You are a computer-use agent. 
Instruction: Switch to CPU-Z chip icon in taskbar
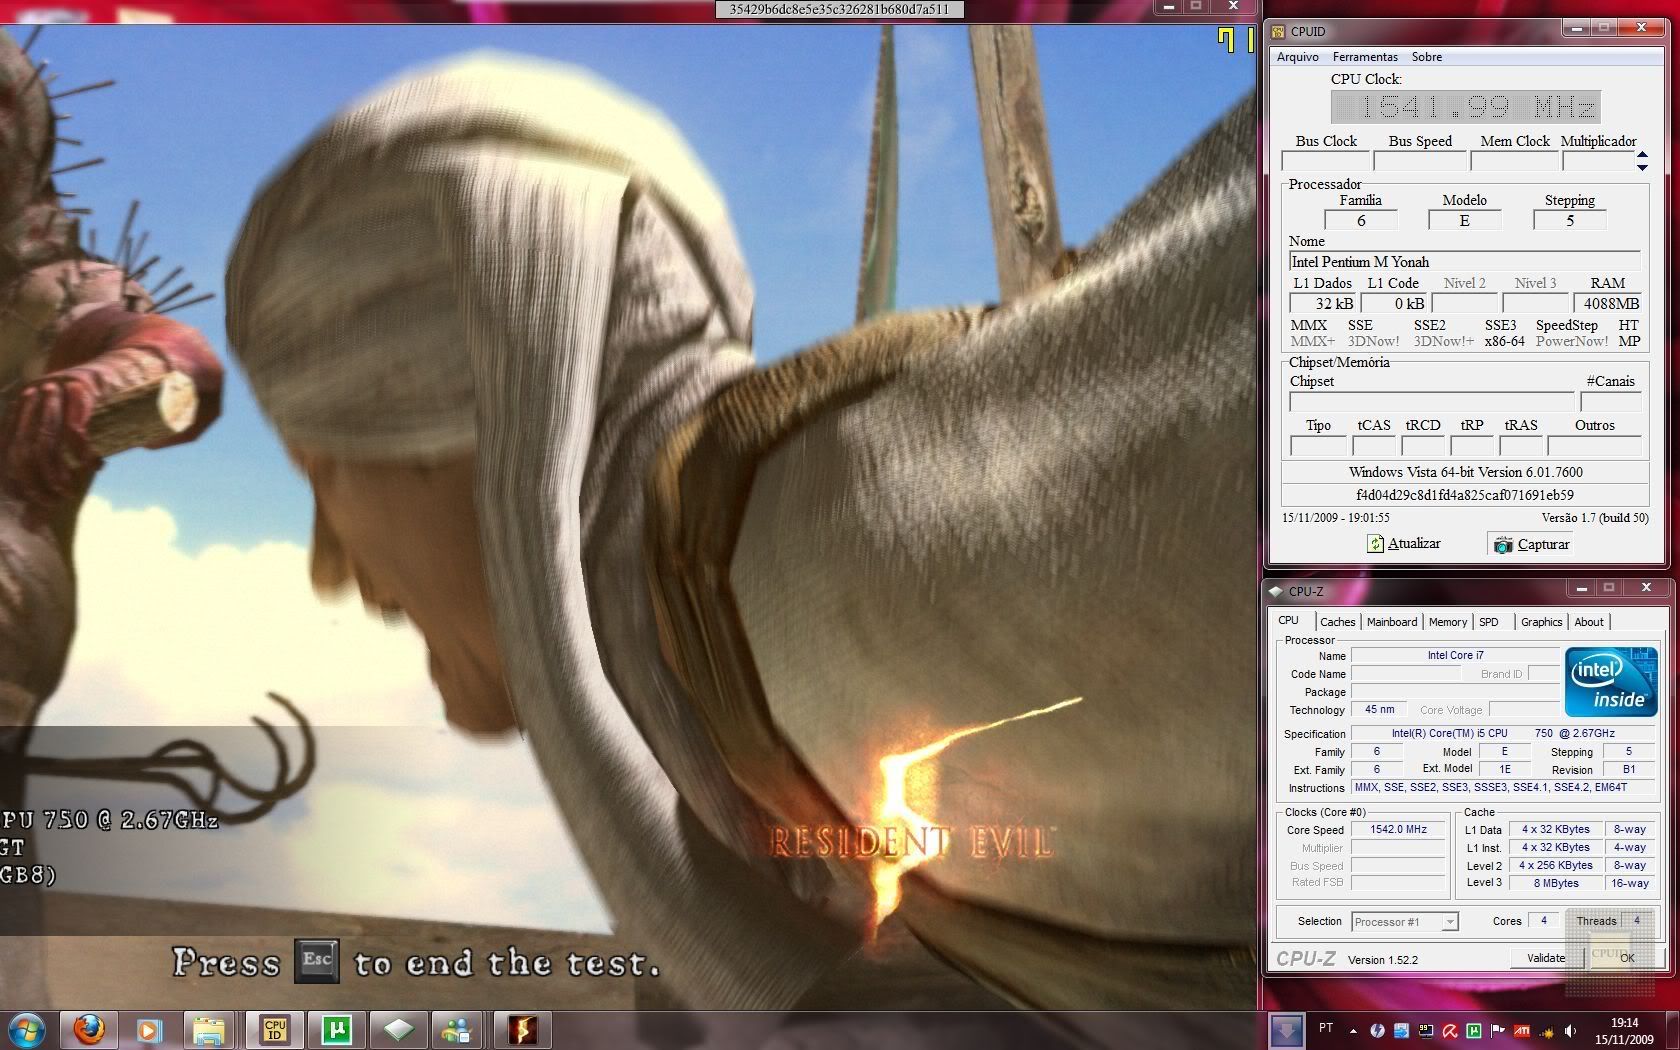coord(399,1029)
